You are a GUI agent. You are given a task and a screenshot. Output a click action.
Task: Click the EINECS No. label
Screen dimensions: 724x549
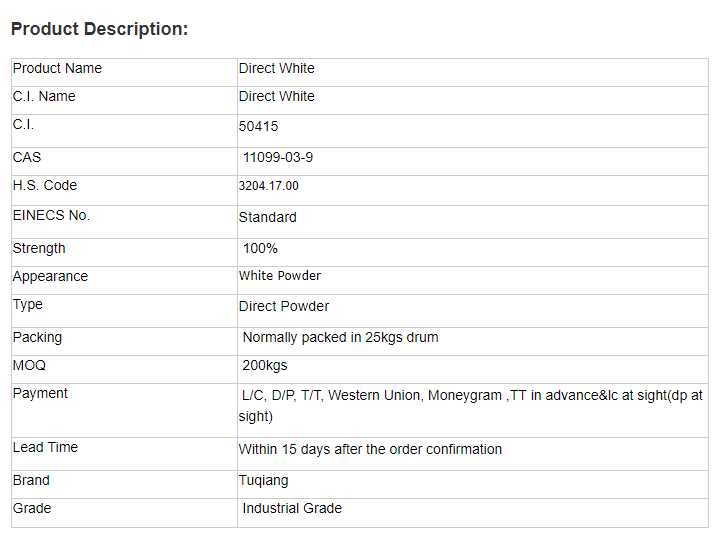pyautogui.click(x=51, y=216)
